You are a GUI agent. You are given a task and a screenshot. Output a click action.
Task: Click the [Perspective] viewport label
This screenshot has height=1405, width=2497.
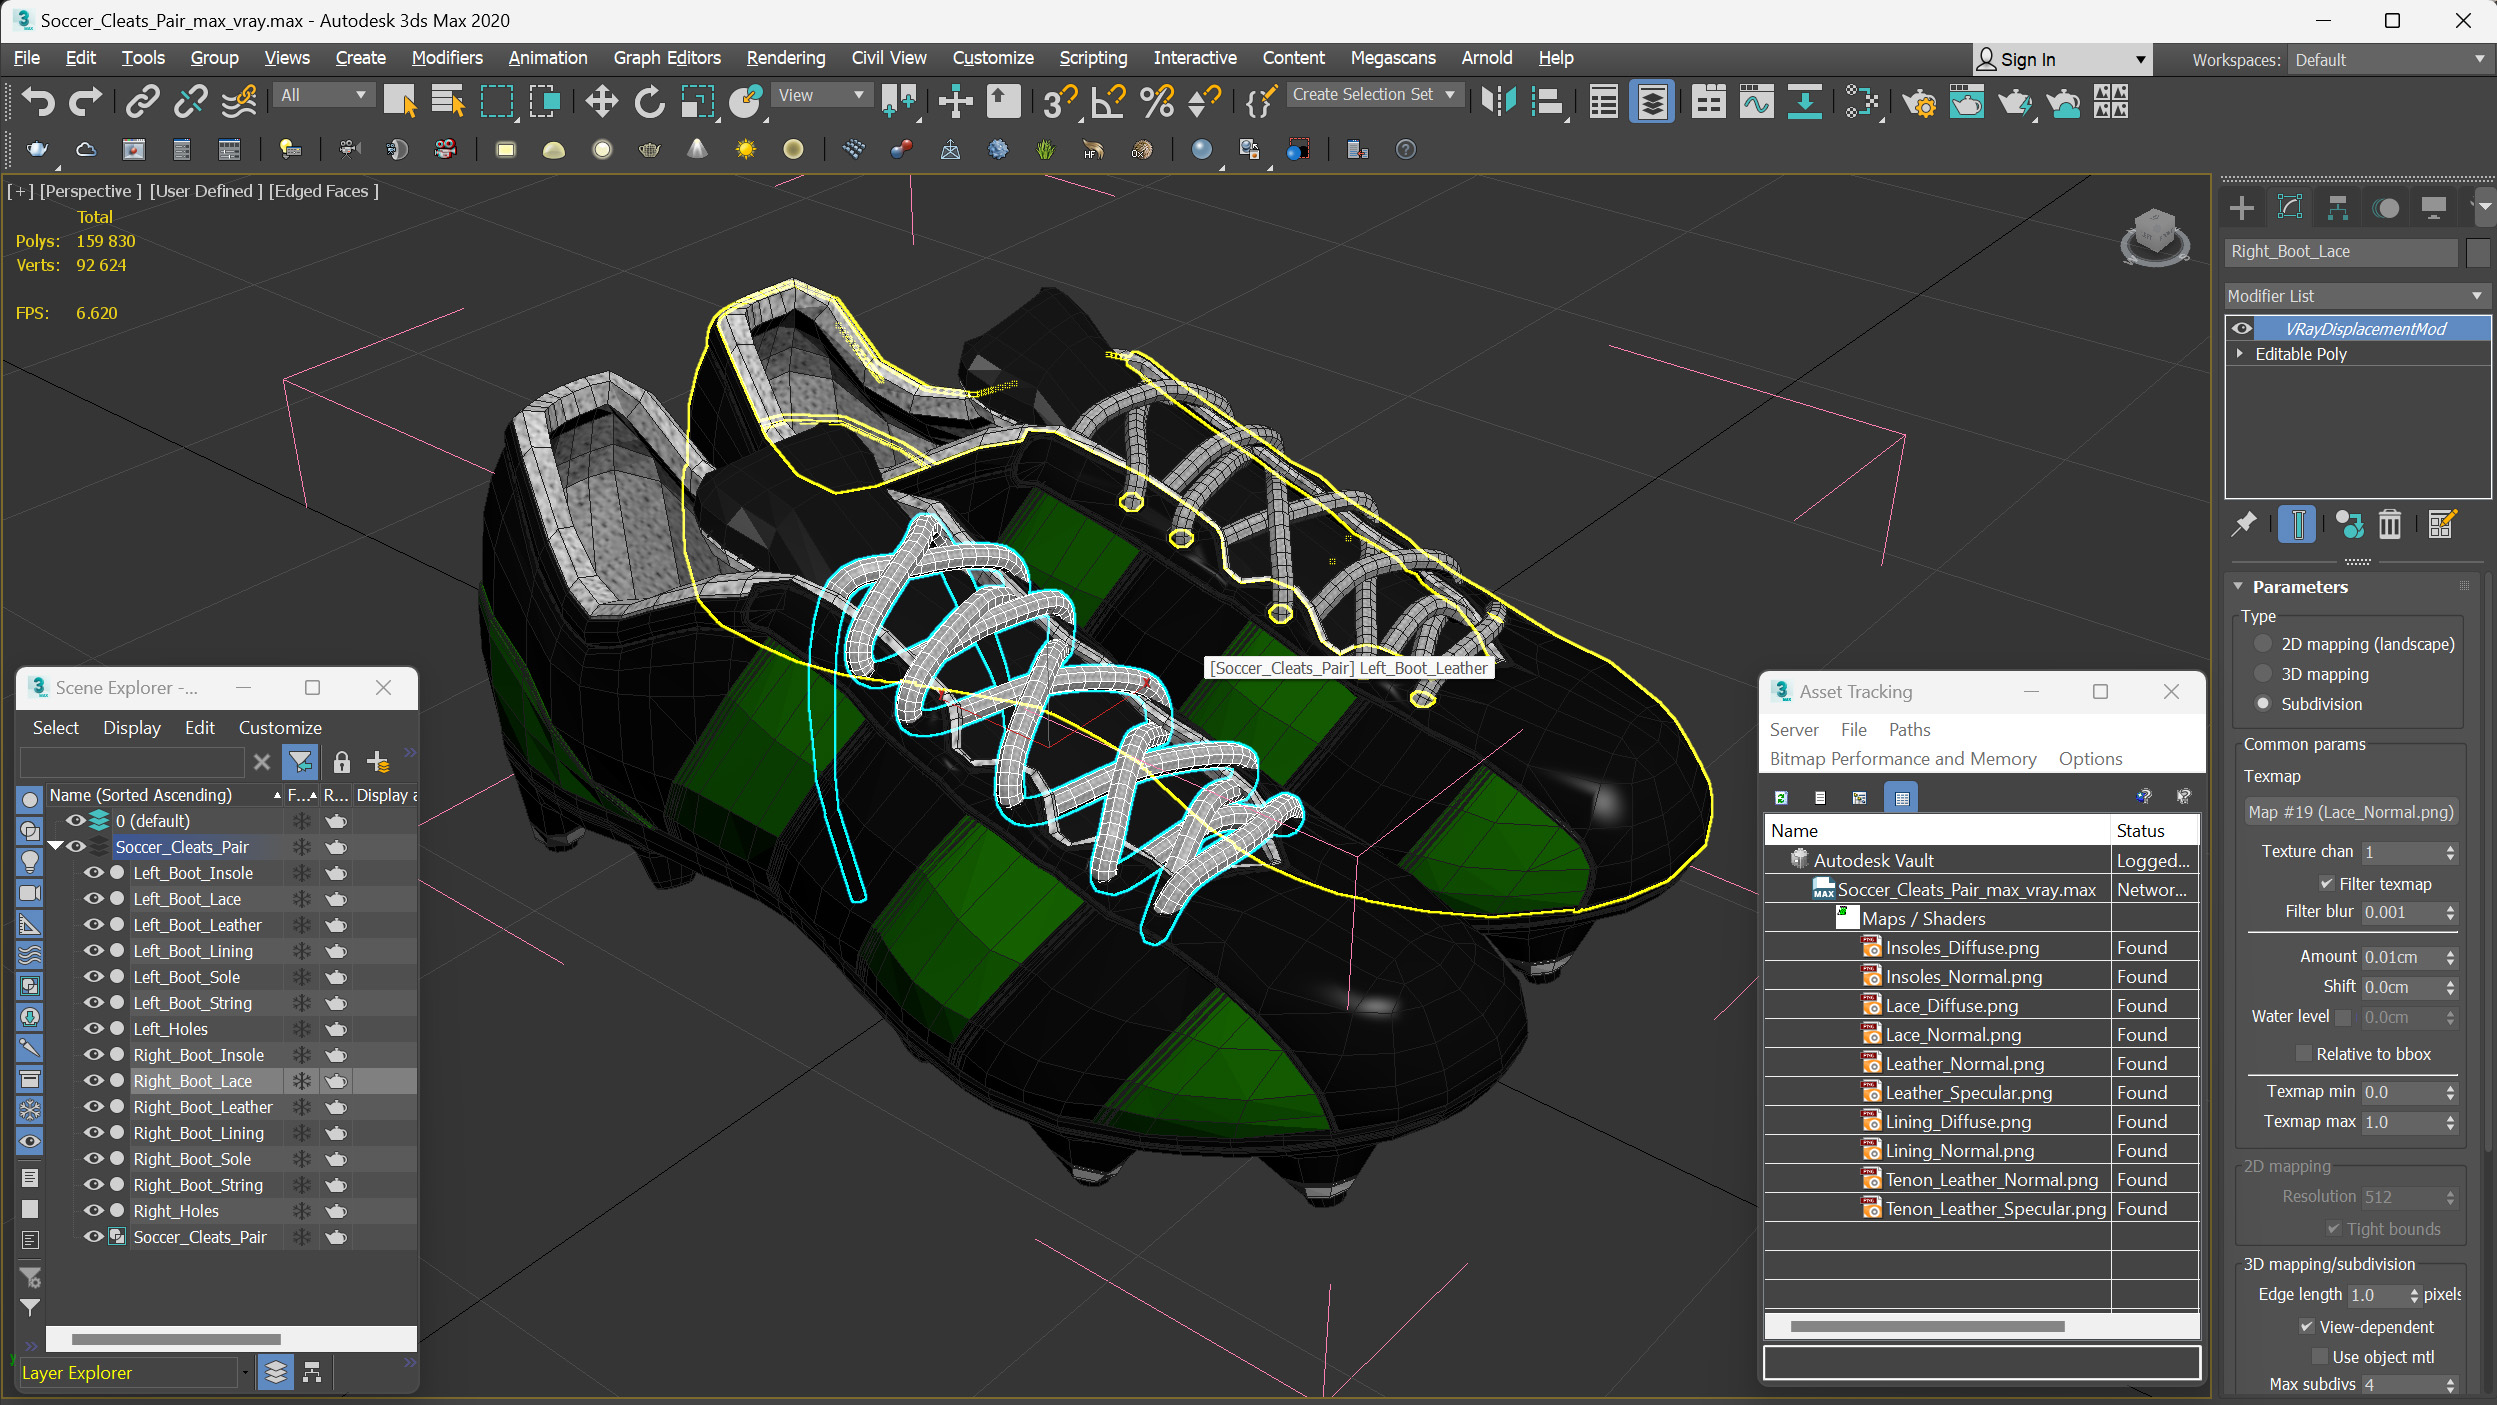point(90,191)
